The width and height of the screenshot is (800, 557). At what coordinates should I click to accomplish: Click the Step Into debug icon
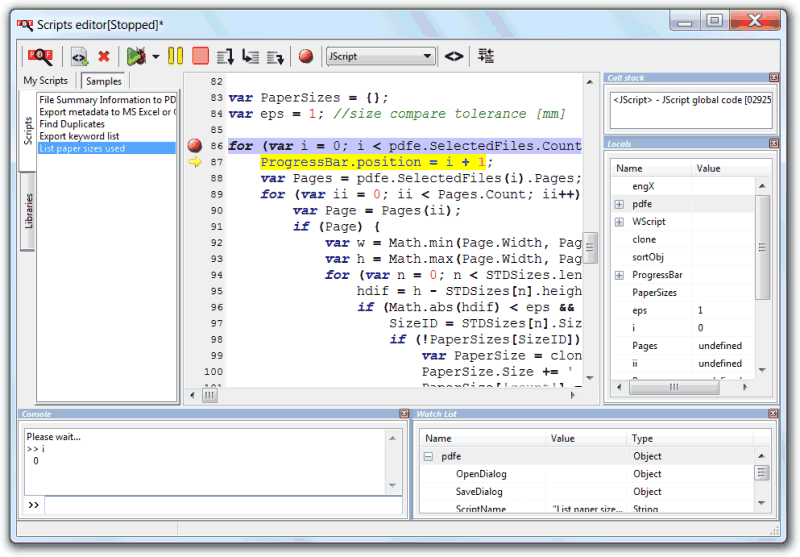tap(250, 57)
